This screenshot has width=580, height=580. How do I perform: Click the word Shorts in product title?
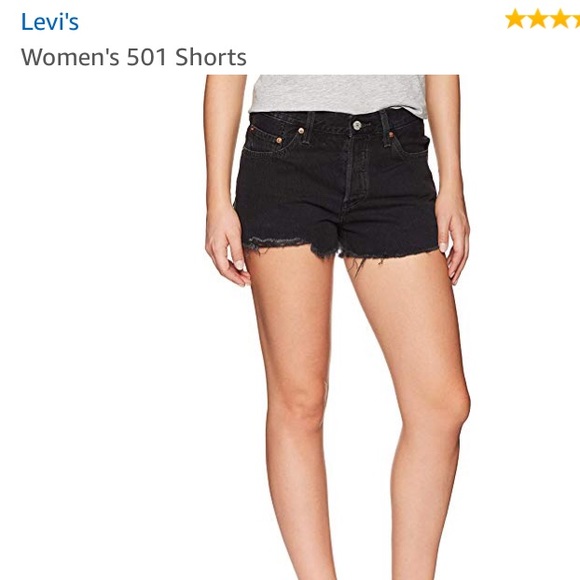tap(210, 57)
